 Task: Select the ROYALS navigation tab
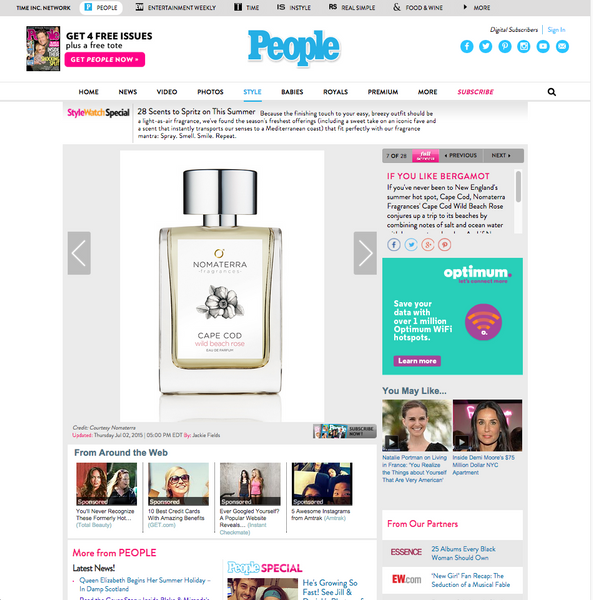[x=336, y=92]
